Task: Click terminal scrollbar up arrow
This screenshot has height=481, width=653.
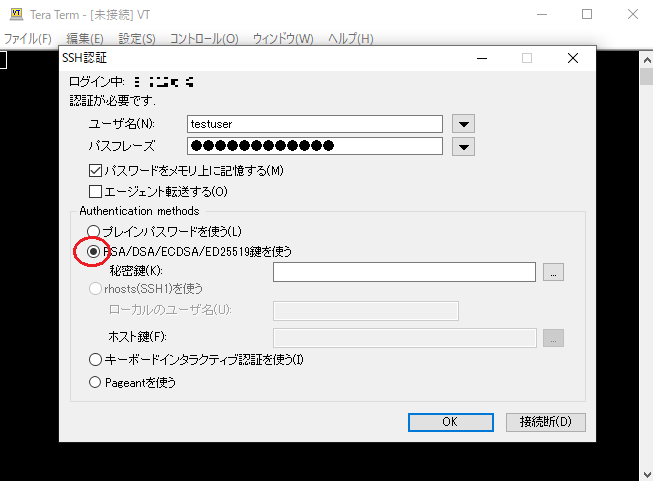Action: [x=647, y=60]
